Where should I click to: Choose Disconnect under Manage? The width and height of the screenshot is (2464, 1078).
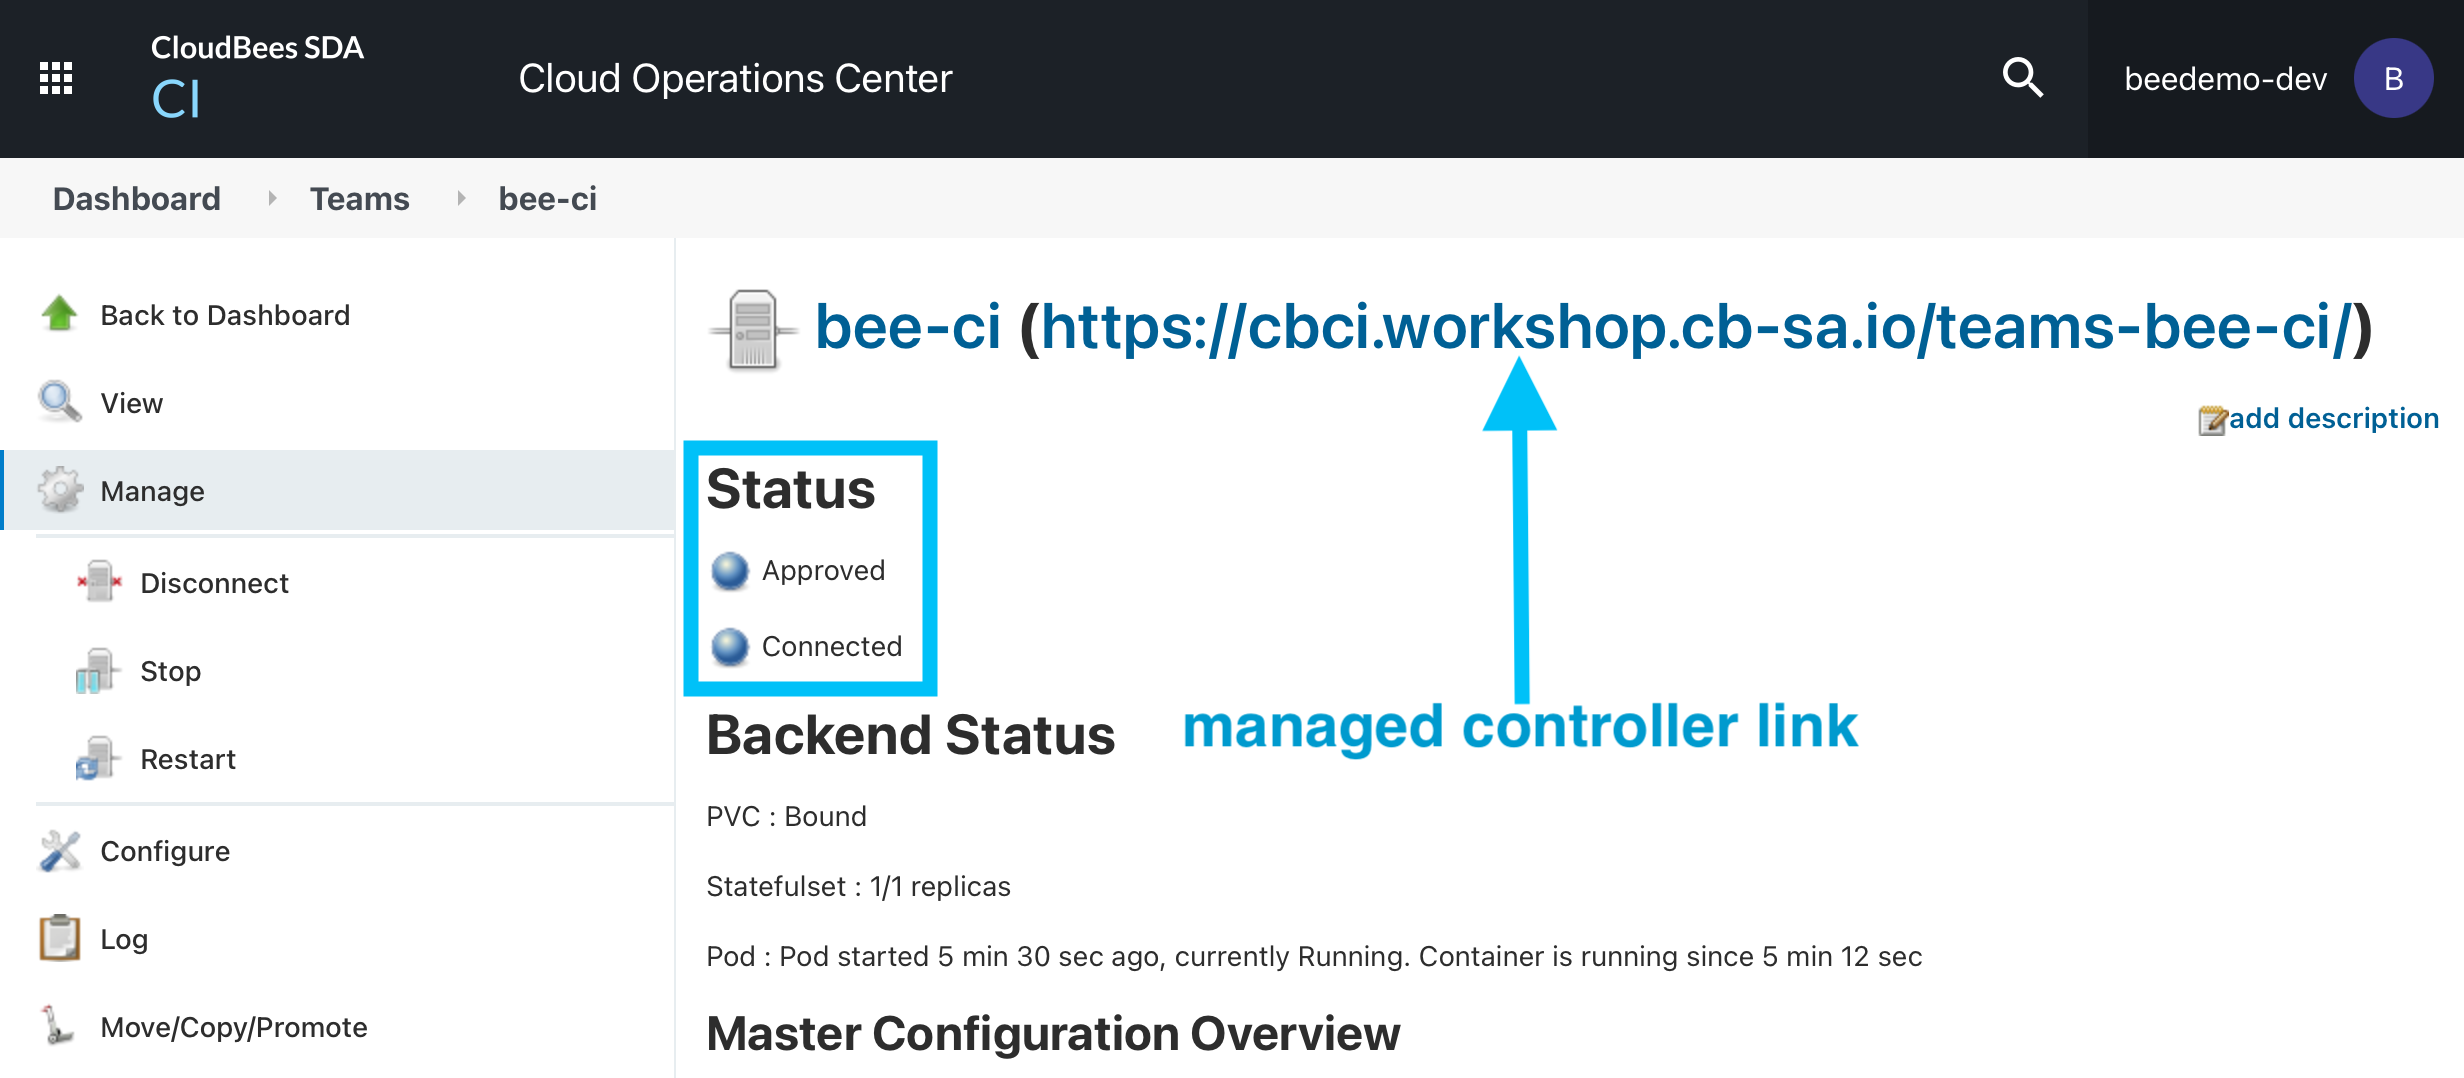coord(214,583)
